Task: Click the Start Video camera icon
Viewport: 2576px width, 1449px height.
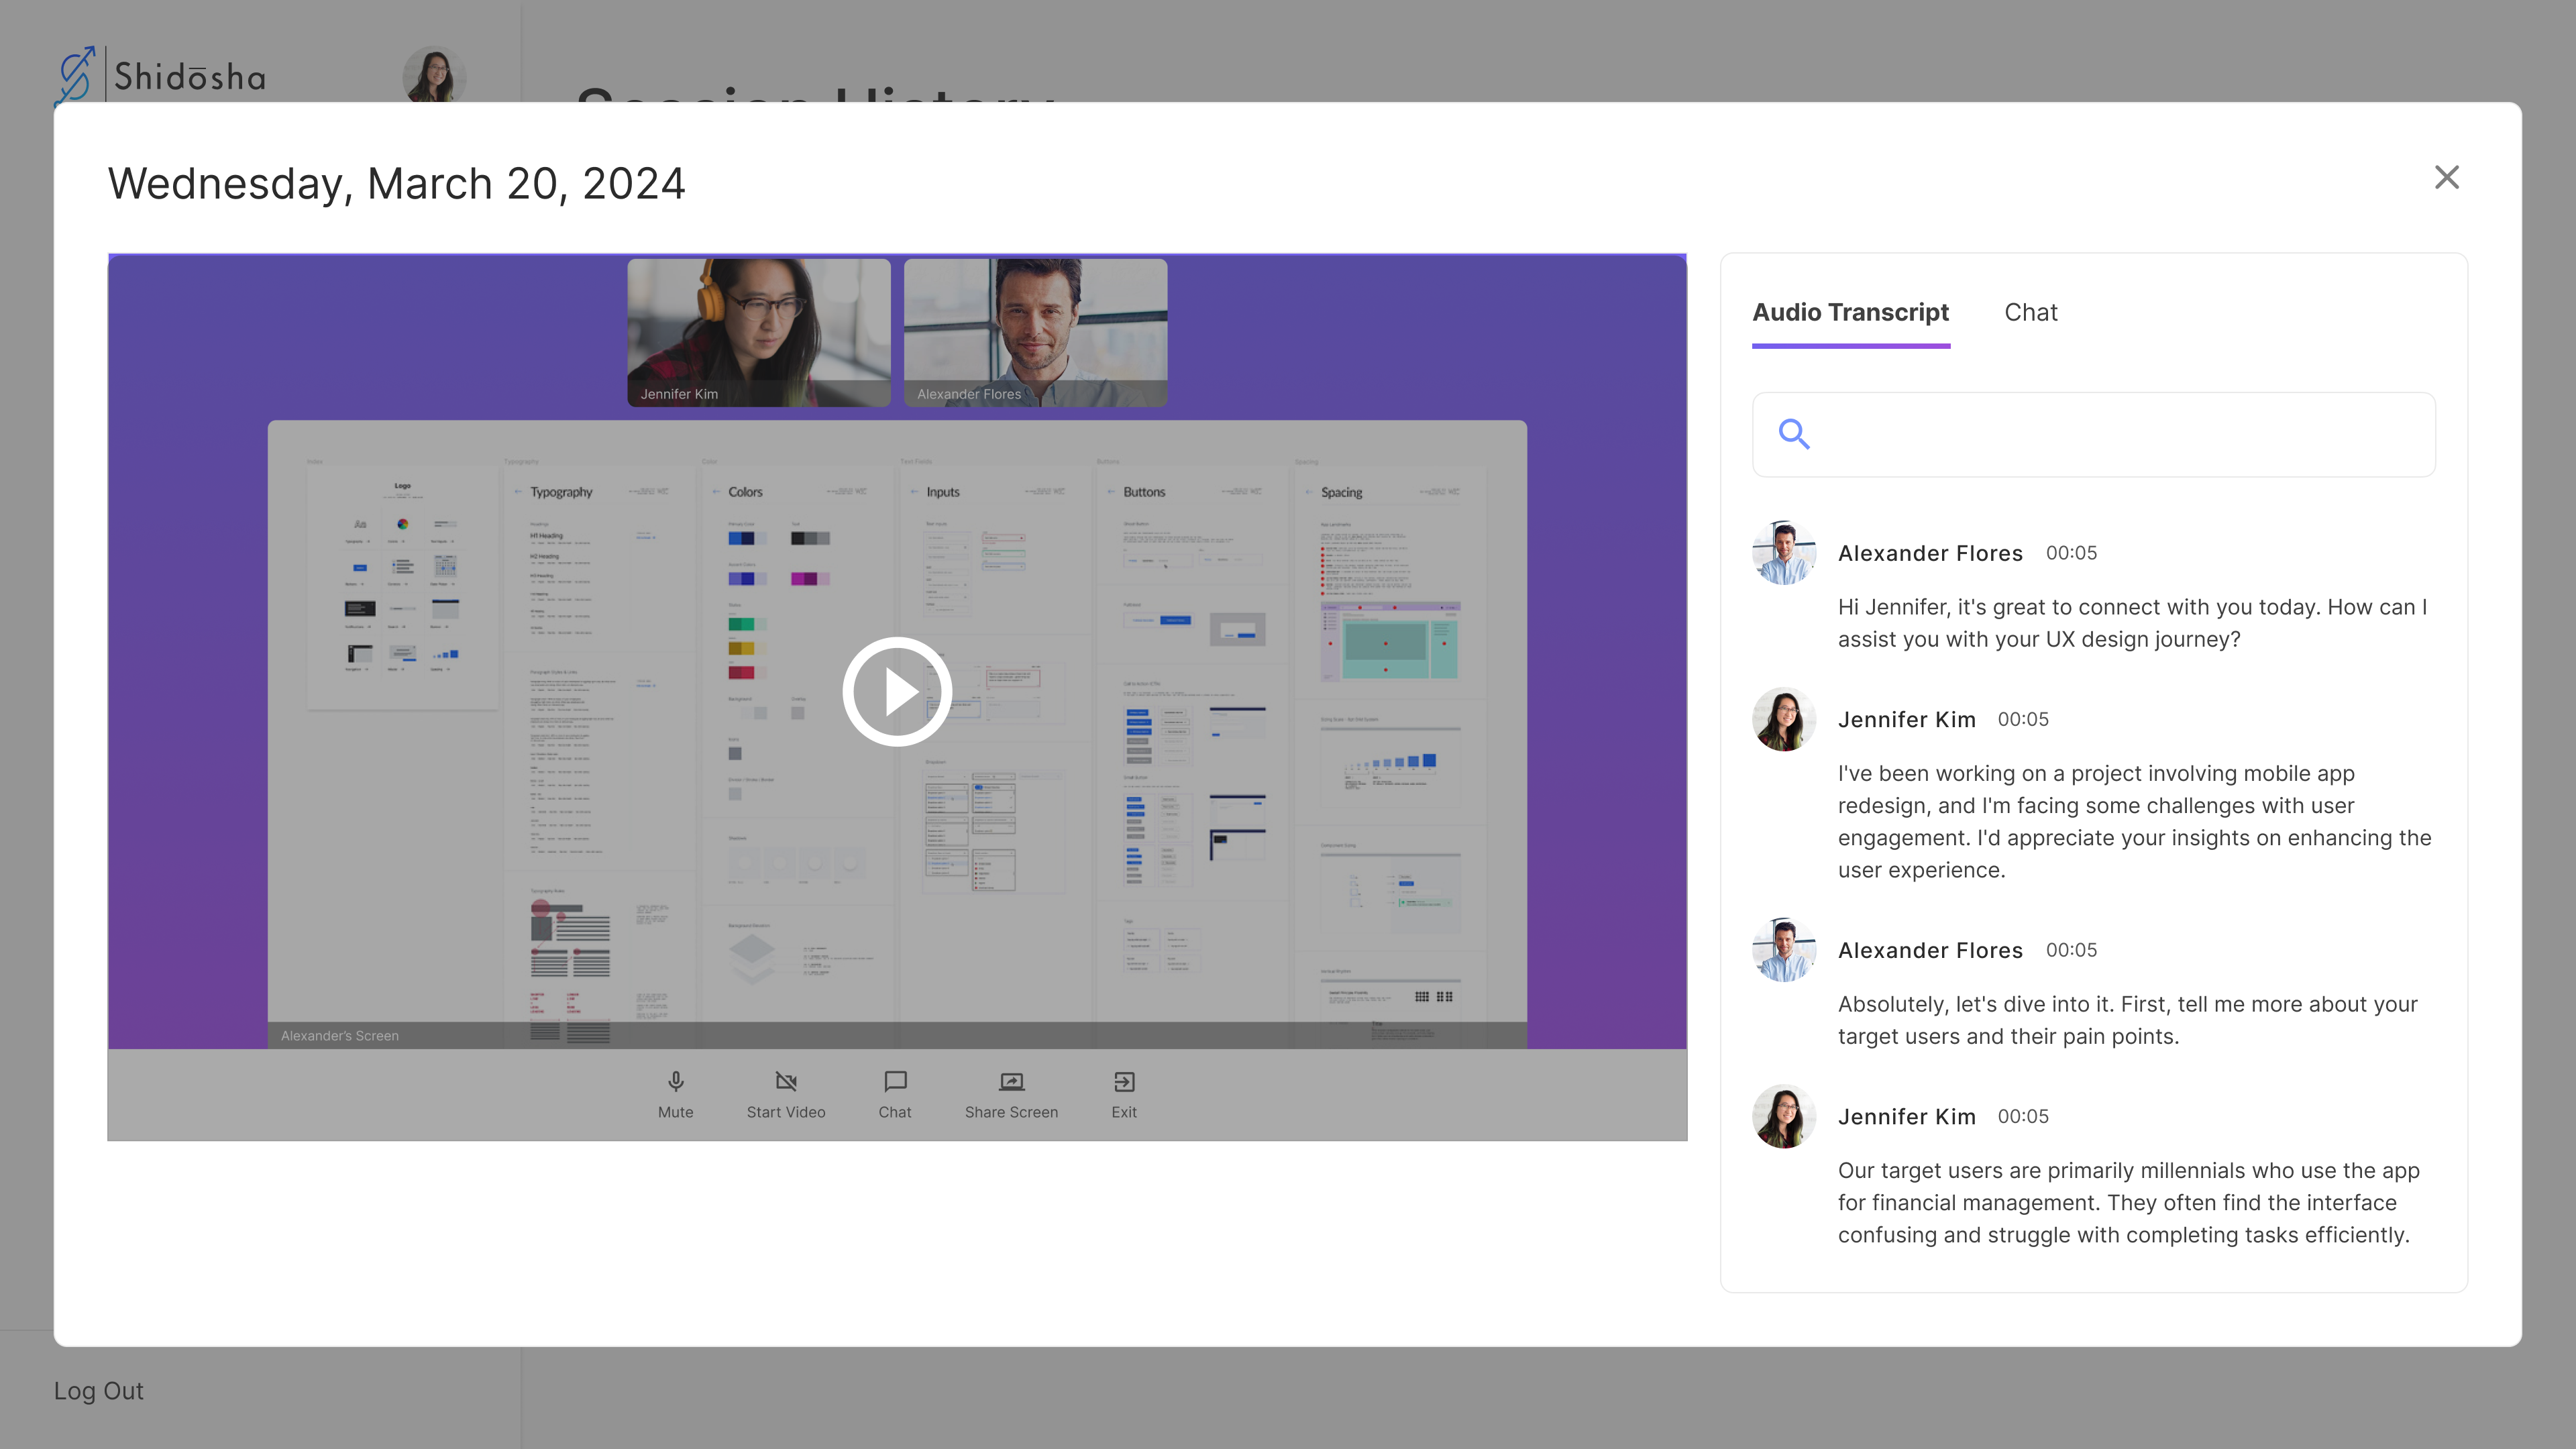Action: pos(786,1082)
